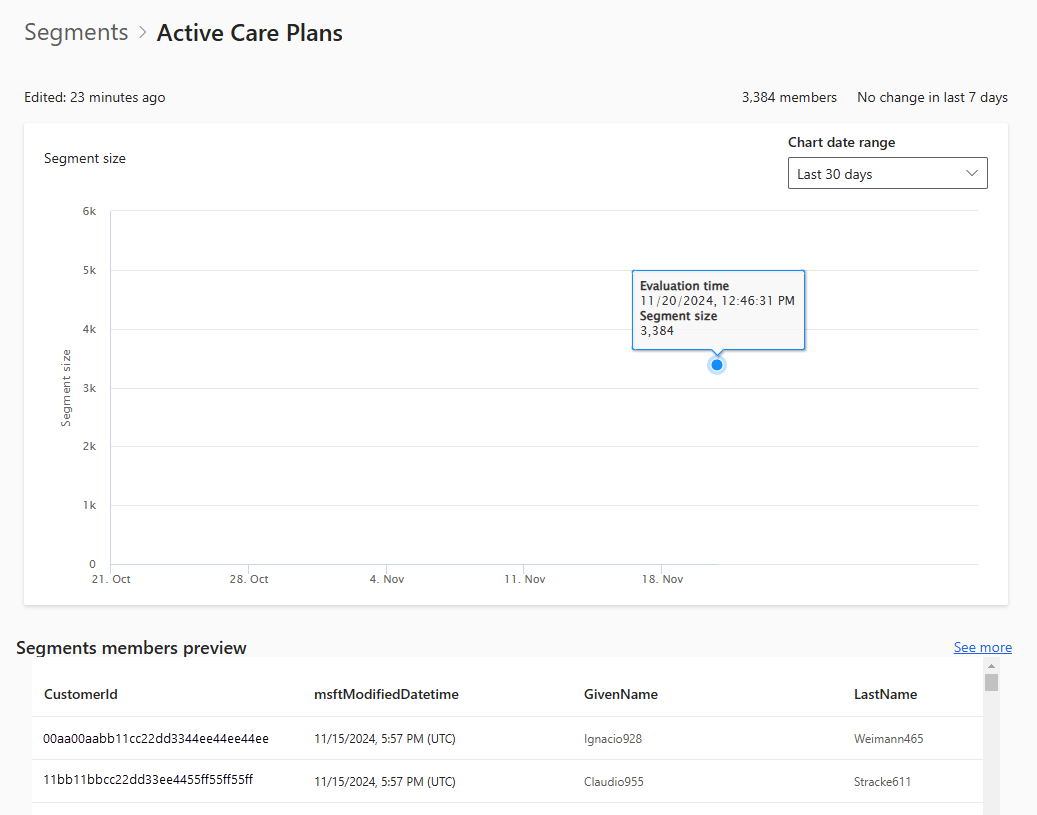Navigate back via the Segments breadcrumb
Image resolution: width=1037 pixels, height=815 pixels.
(76, 32)
